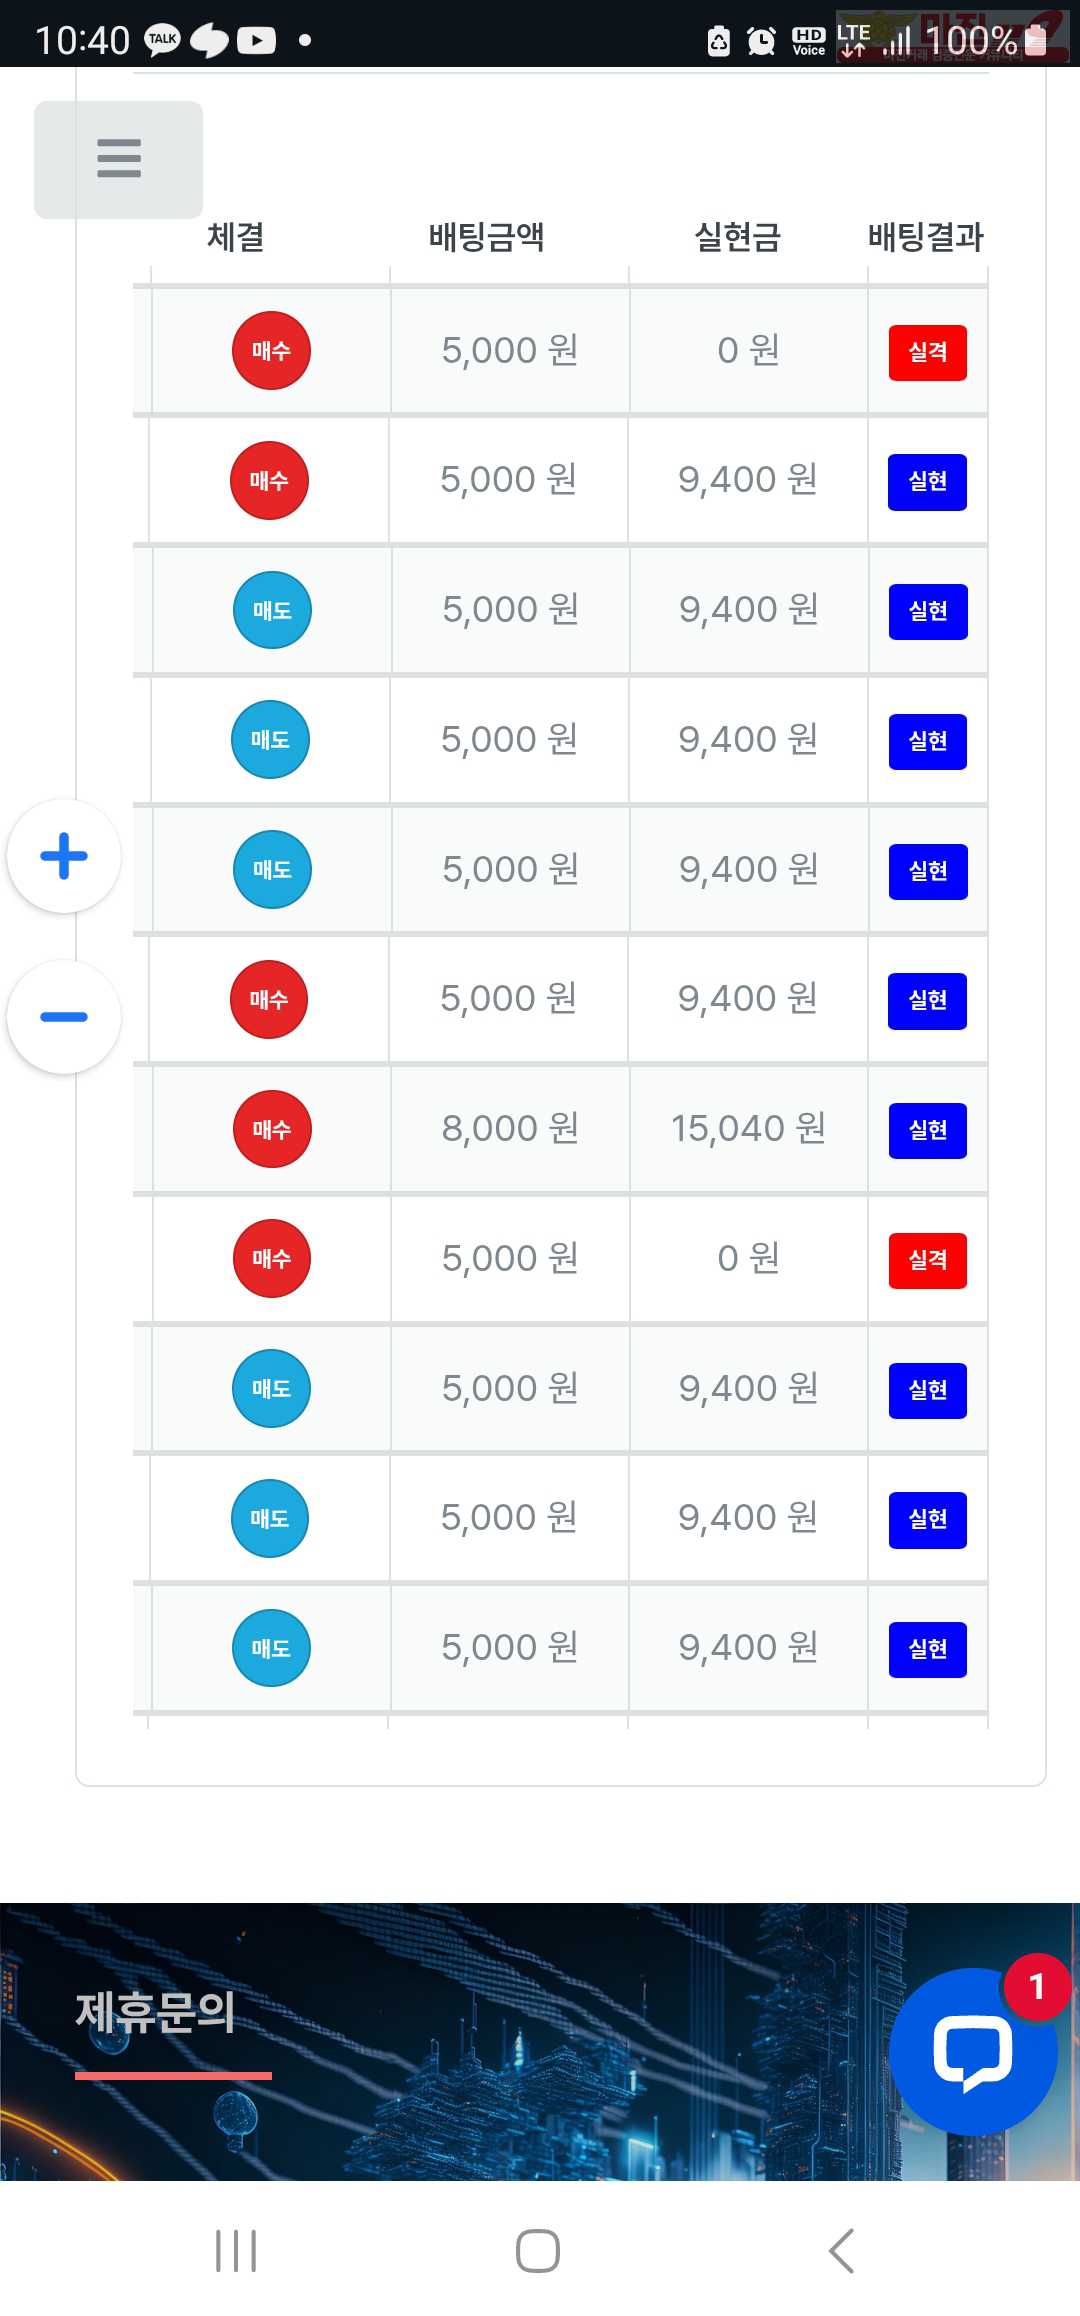This screenshot has width=1080, height=2316.
Task: Open the hamburger menu
Action: tap(118, 159)
